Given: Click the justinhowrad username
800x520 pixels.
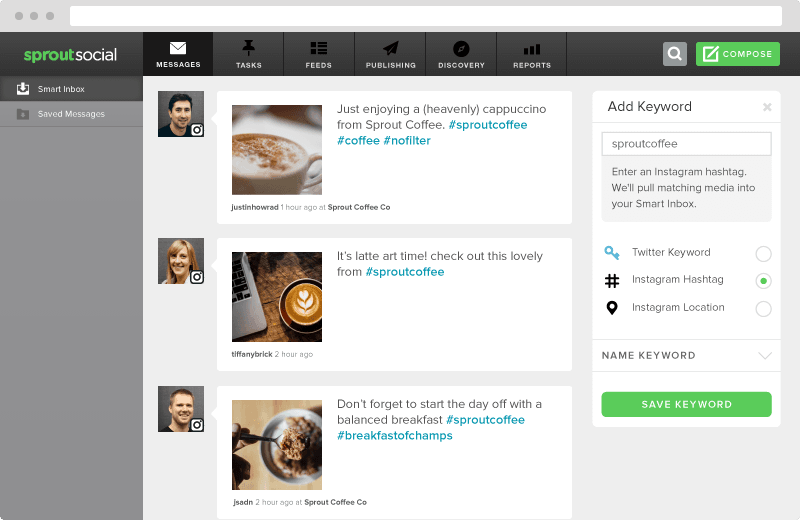Looking at the screenshot, I should coord(255,207).
